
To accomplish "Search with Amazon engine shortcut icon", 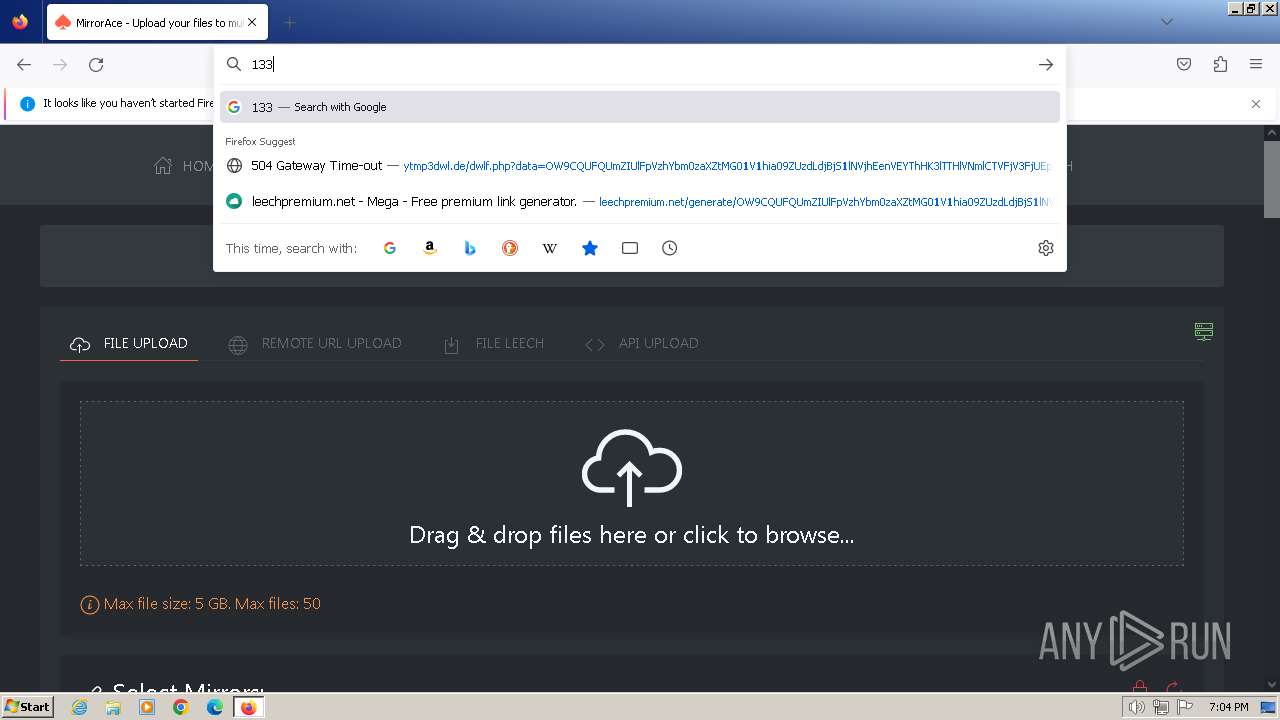I will (430, 248).
